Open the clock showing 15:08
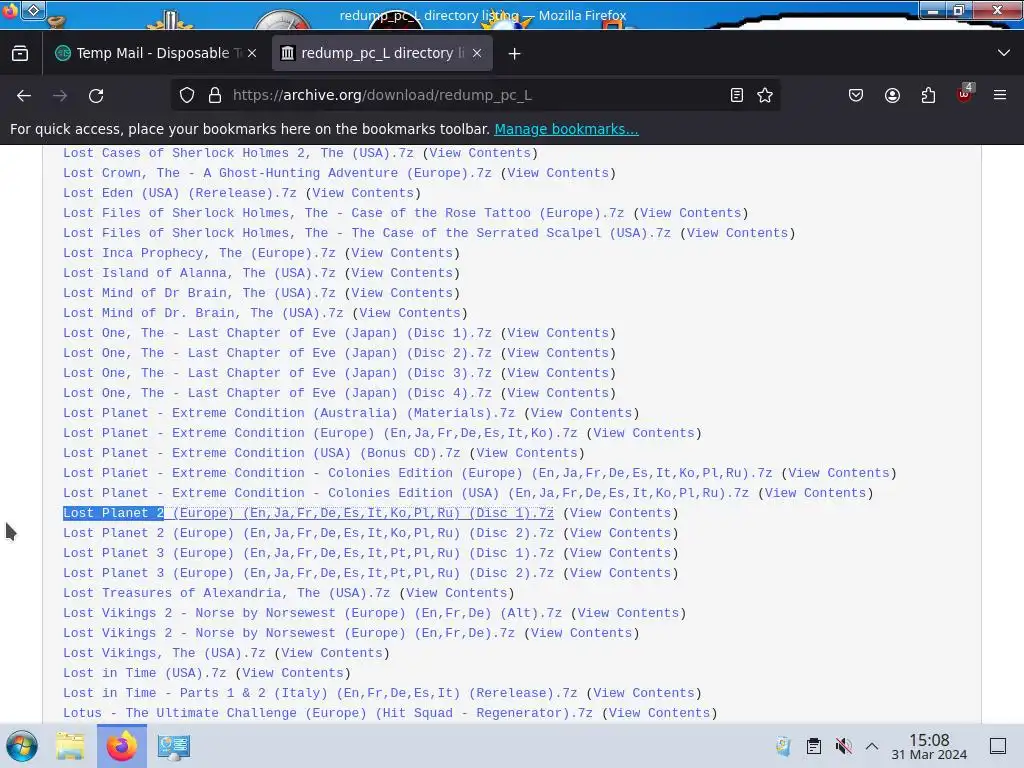This screenshot has height=768, width=1024. point(929,746)
